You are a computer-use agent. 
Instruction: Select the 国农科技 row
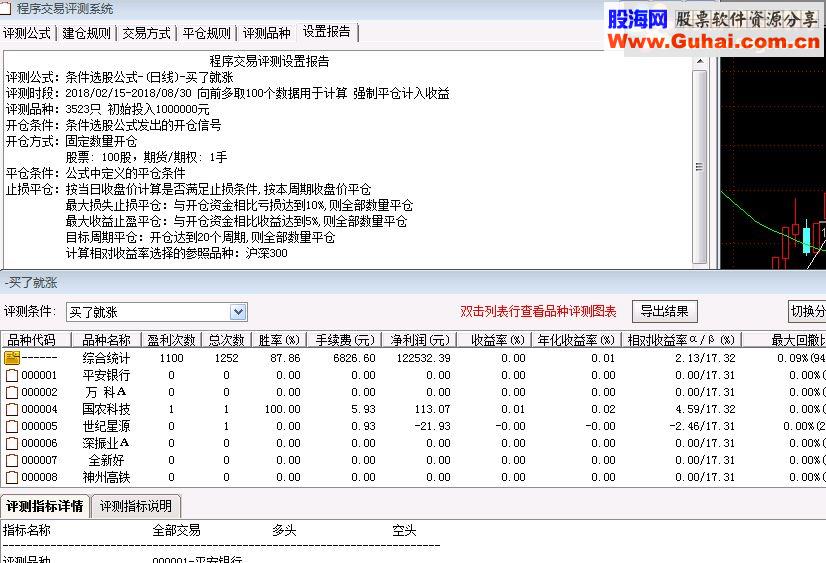[413, 409]
